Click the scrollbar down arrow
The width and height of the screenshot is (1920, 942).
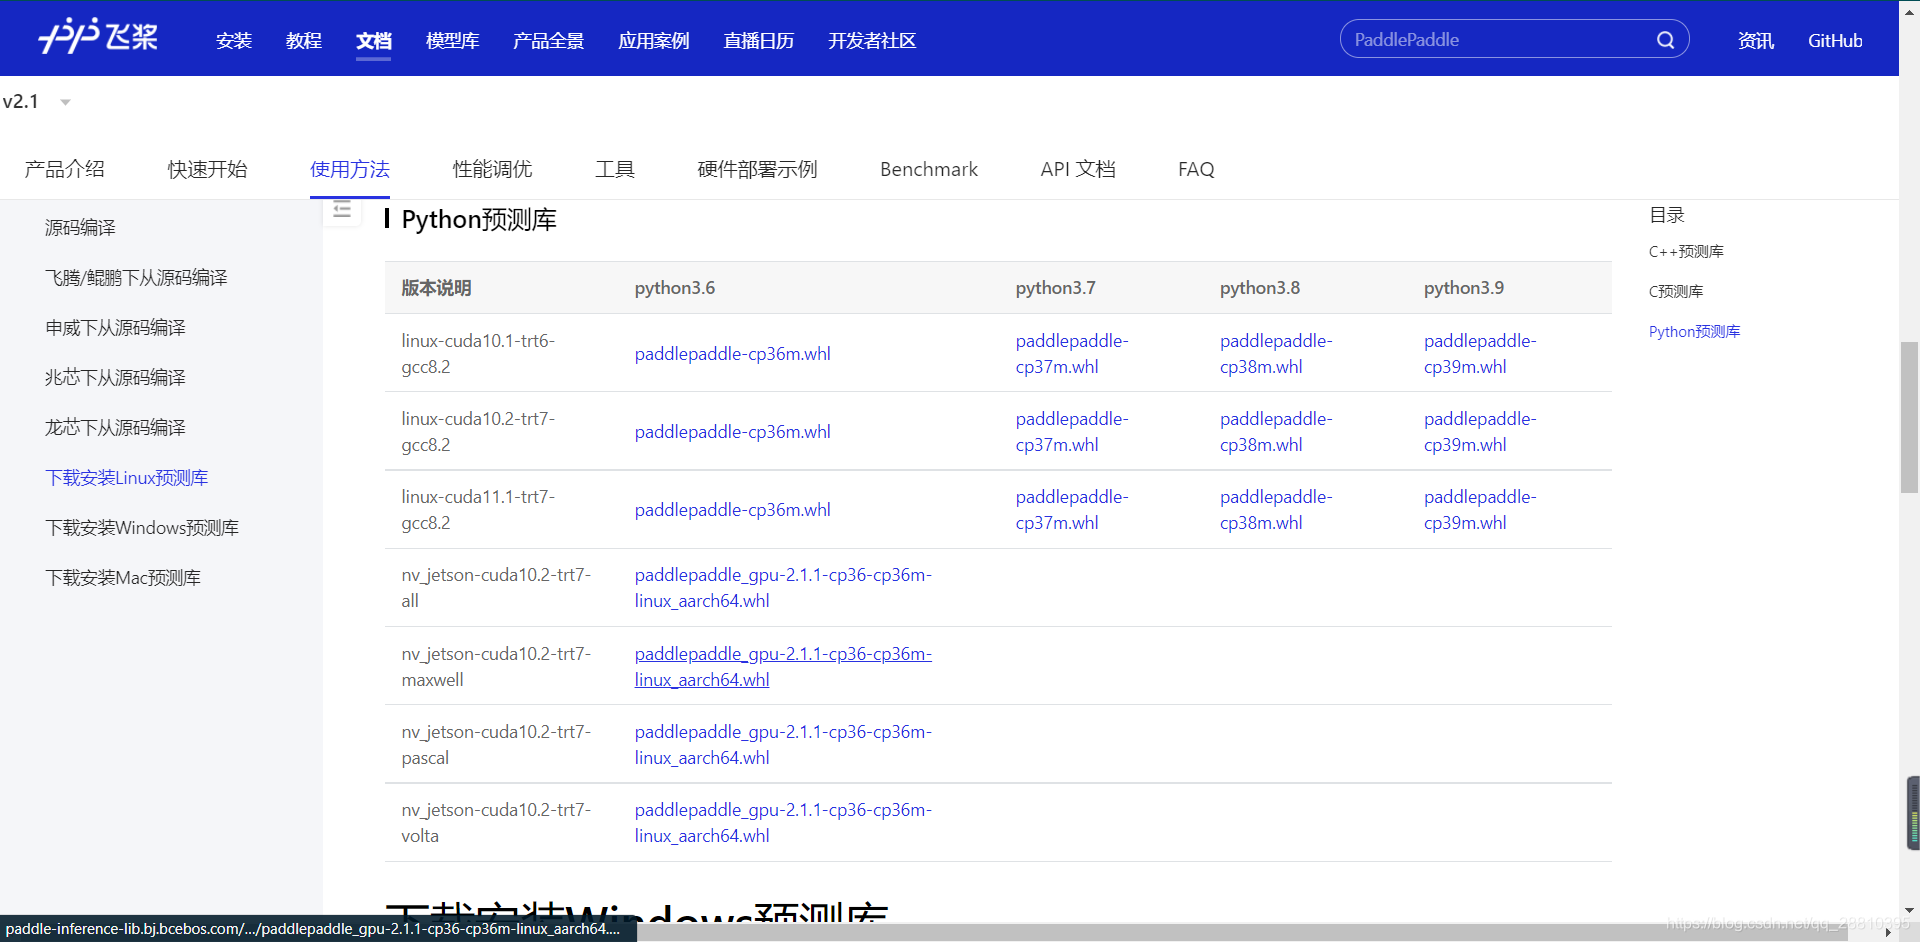point(1909,911)
